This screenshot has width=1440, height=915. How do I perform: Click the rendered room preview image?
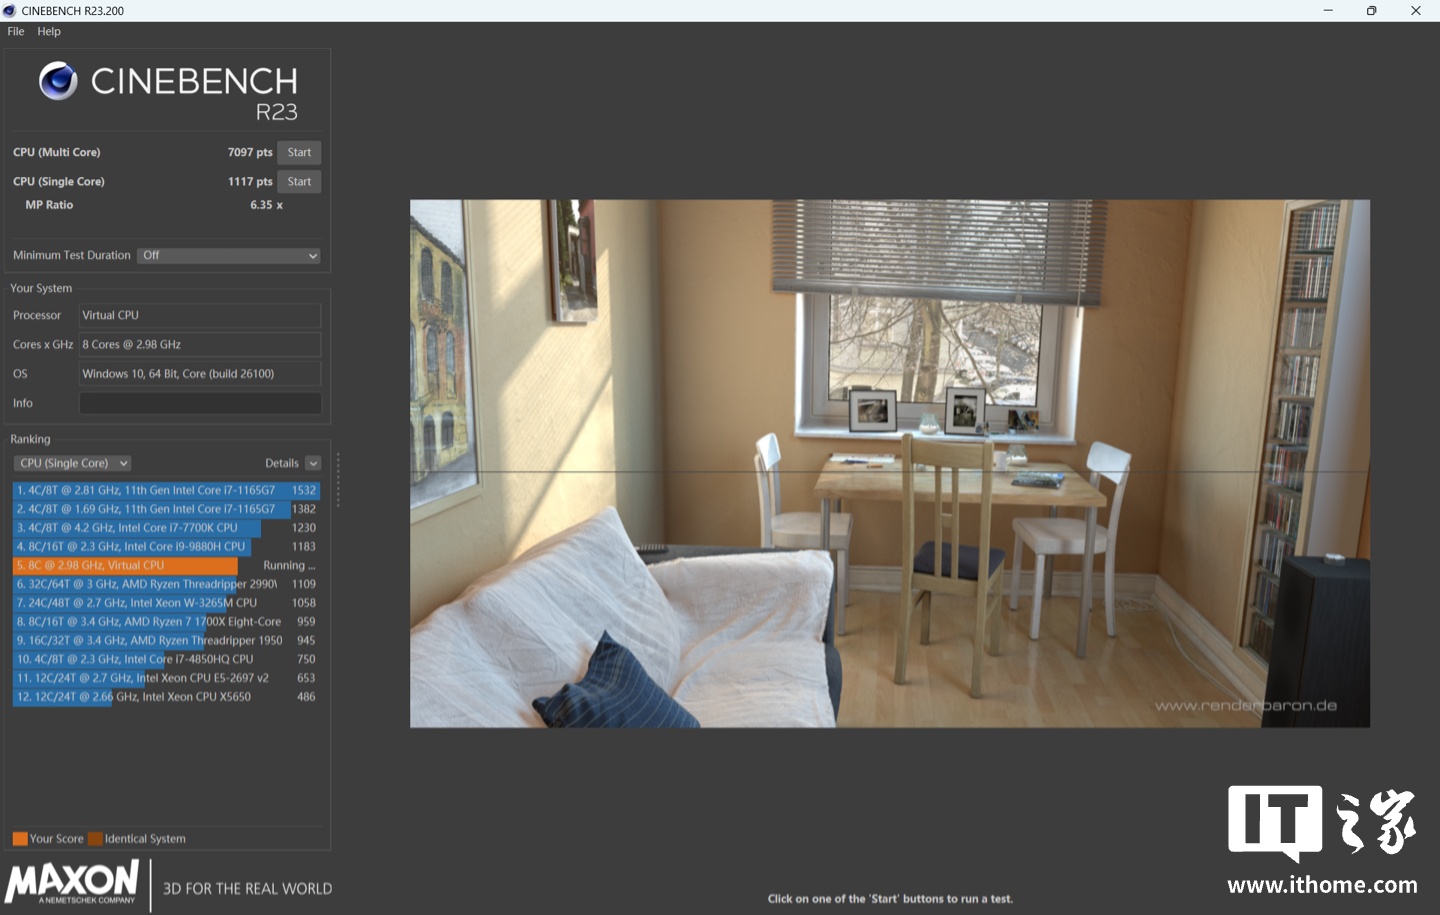click(889, 463)
